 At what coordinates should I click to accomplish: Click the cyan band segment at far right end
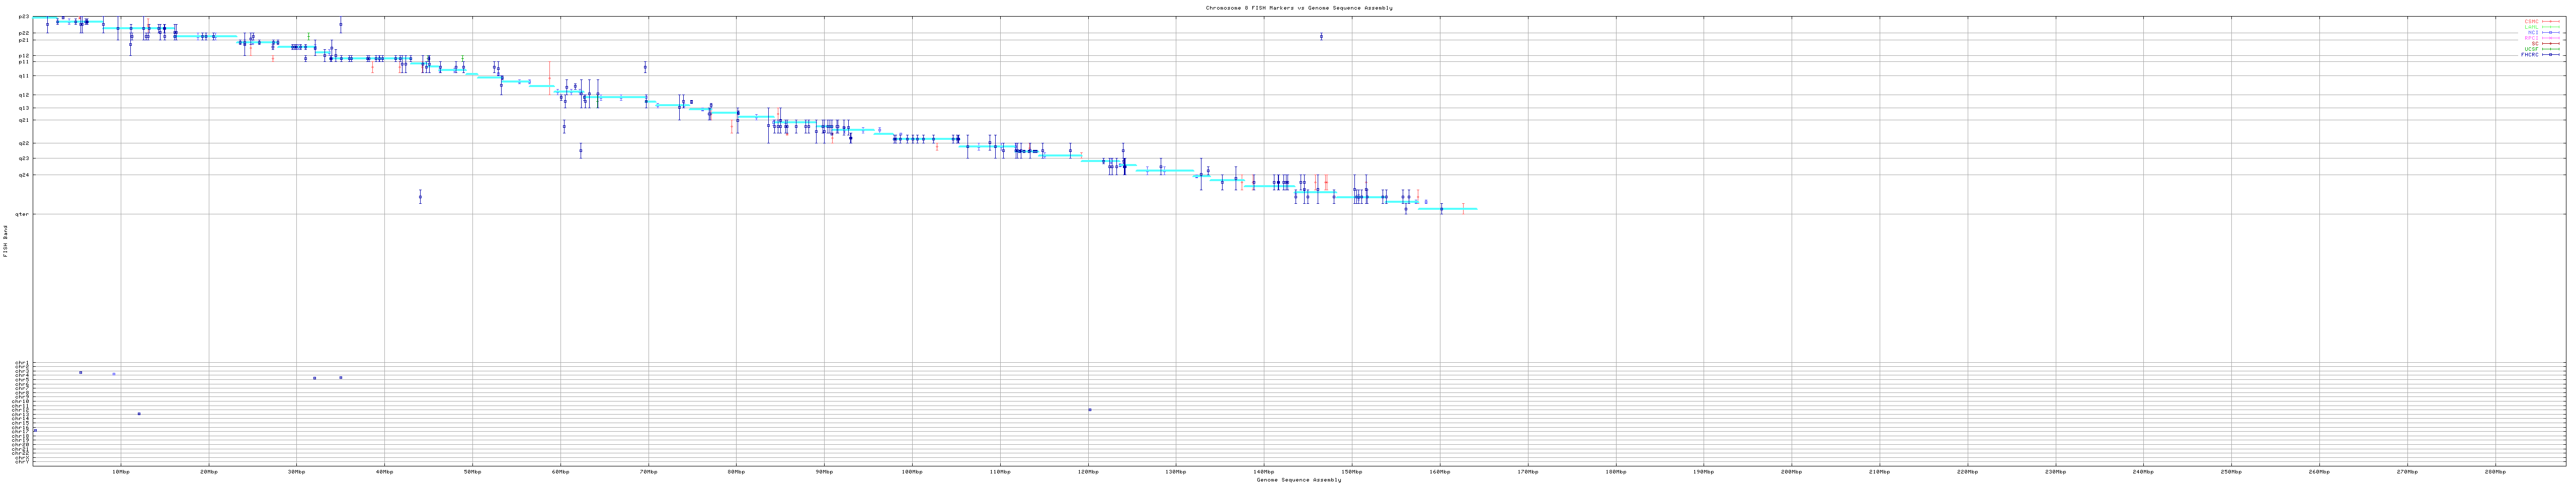point(1460,209)
